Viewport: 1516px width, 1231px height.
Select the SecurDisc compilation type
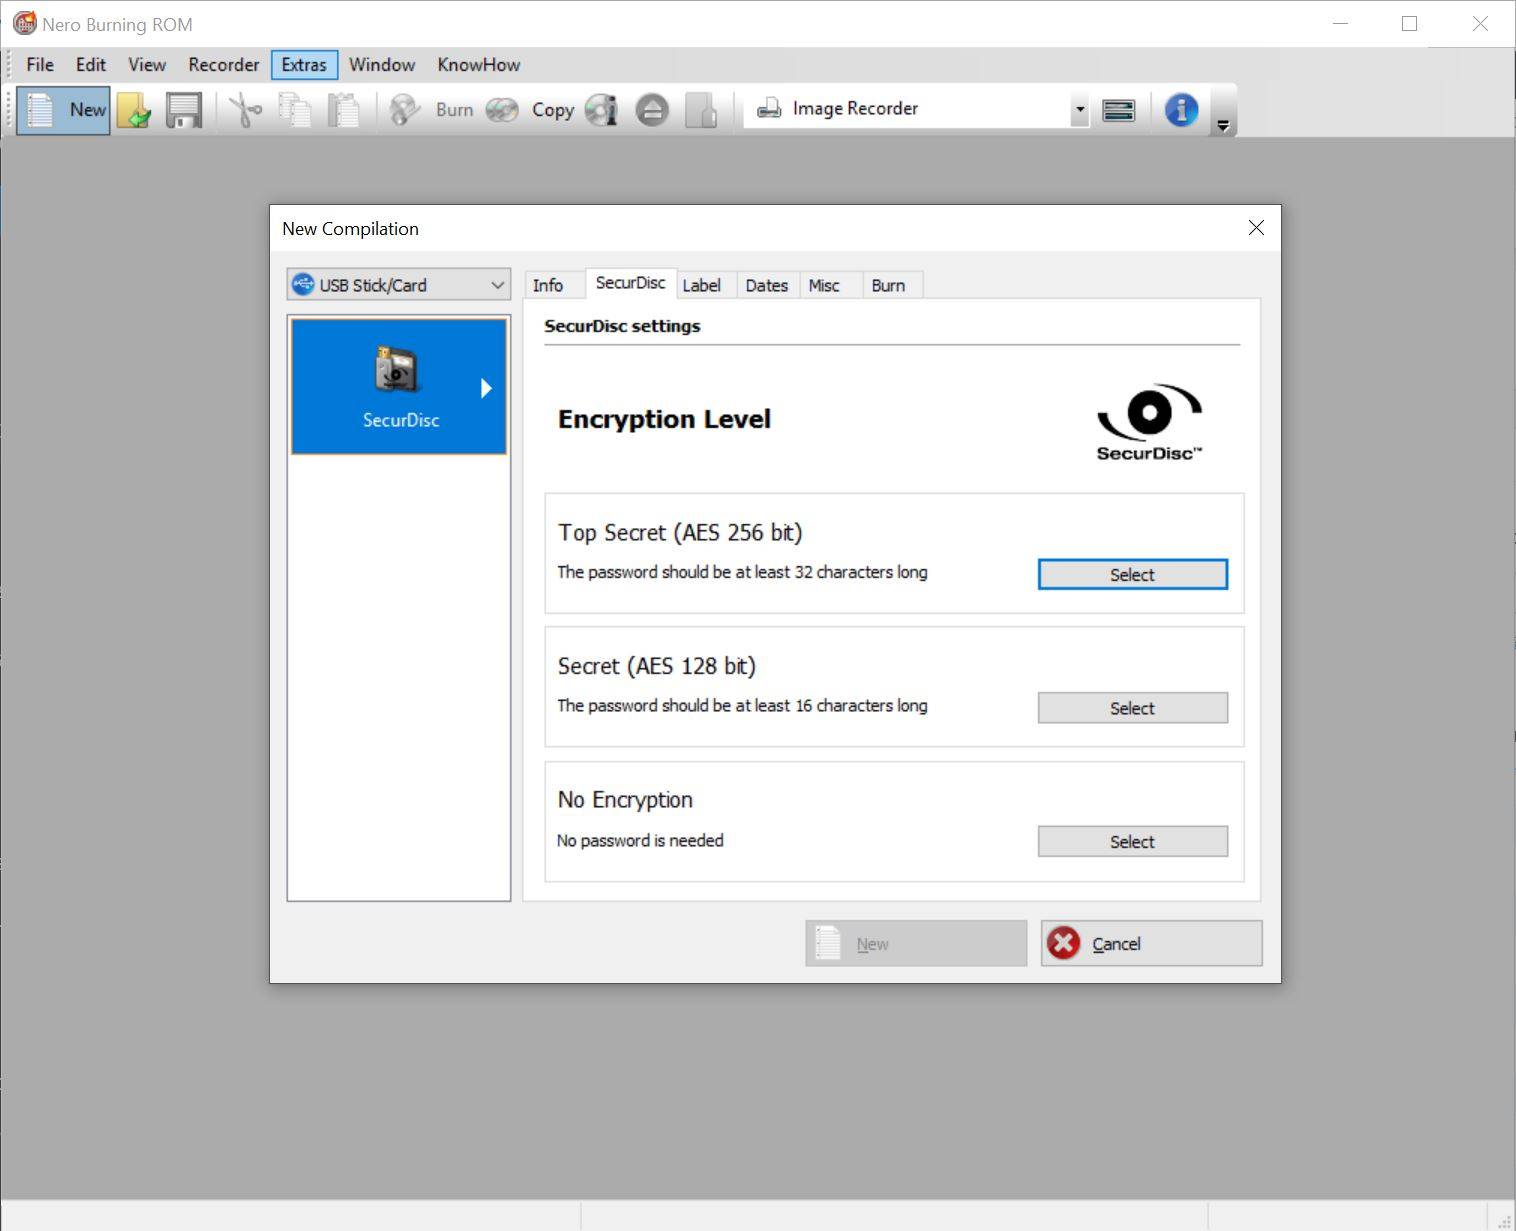coord(399,386)
